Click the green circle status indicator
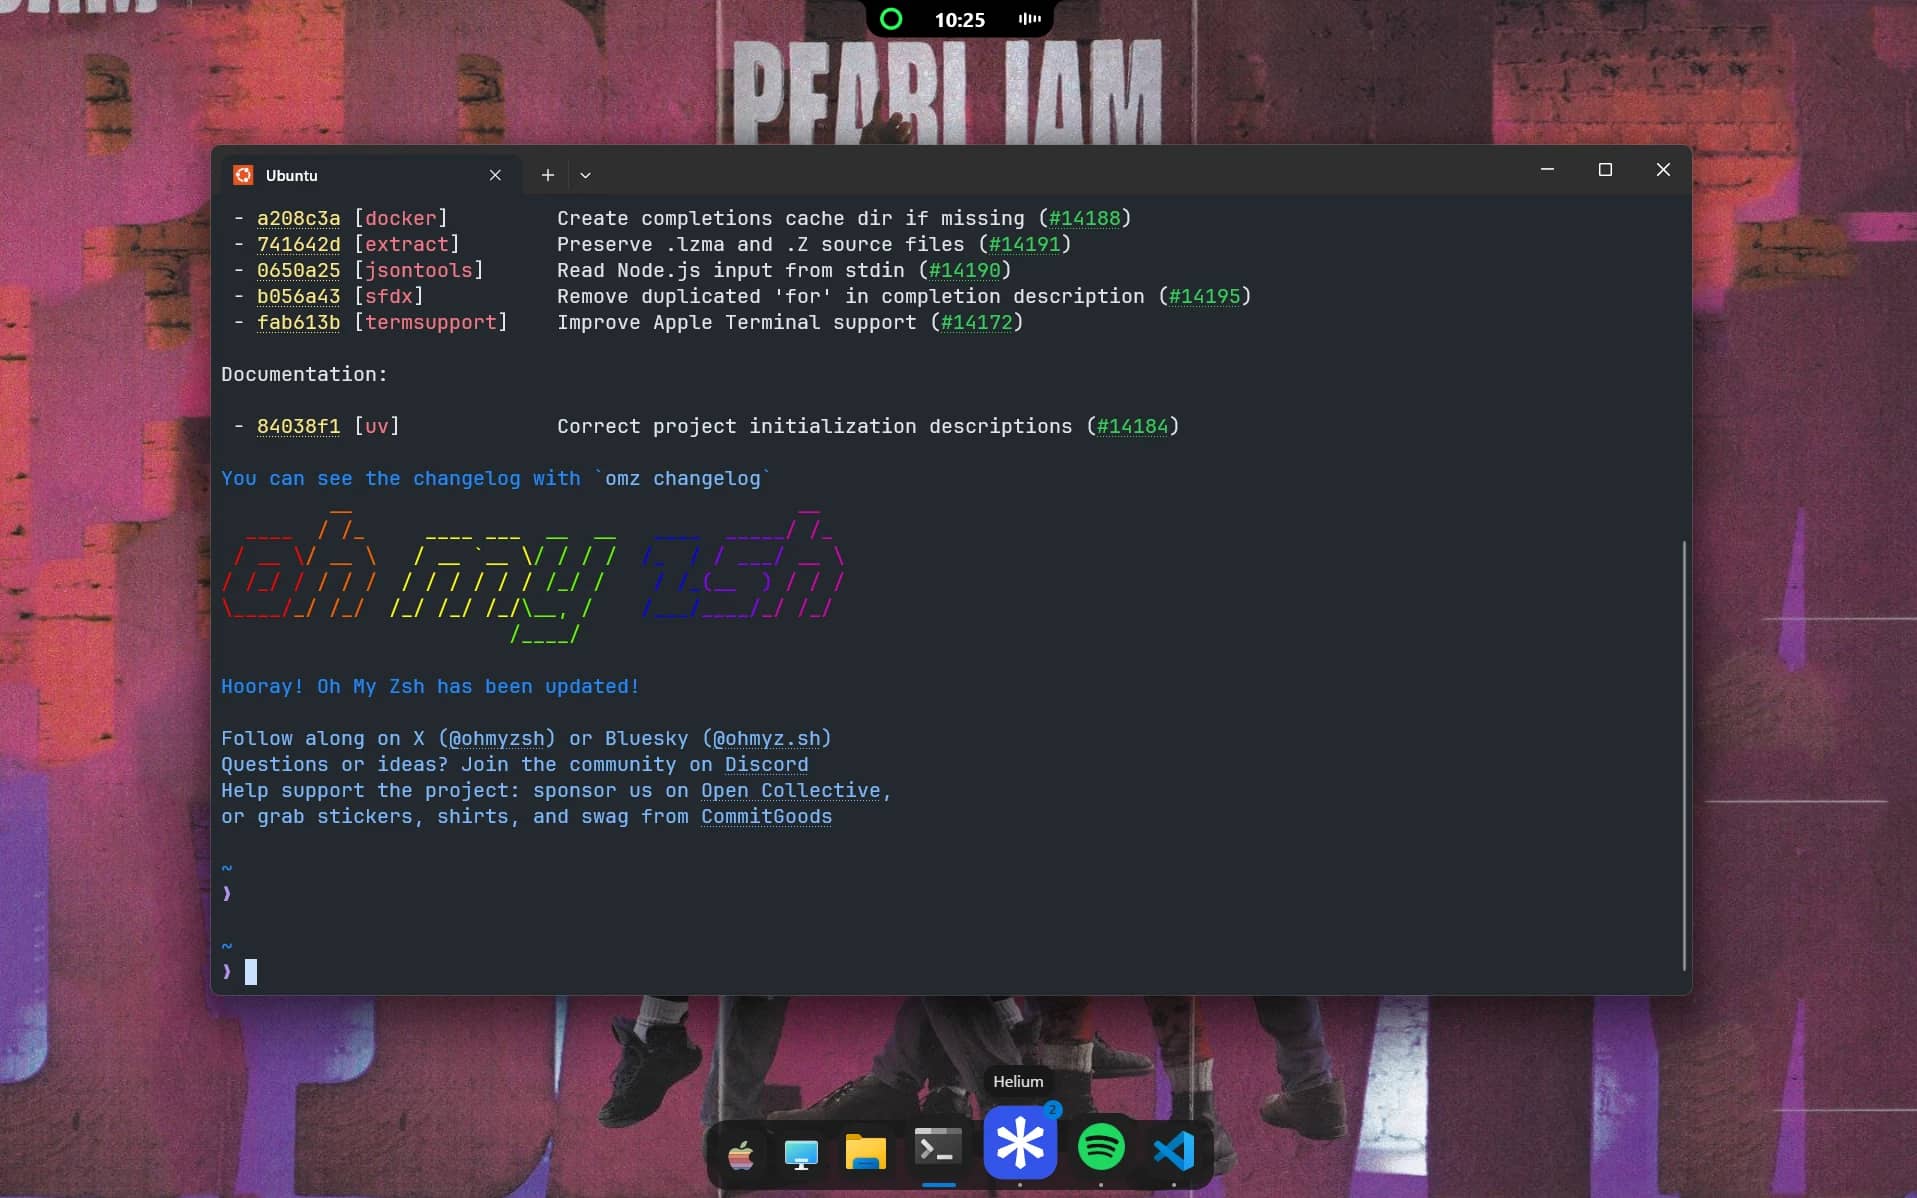The width and height of the screenshot is (1917, 1198). pos(890,19)
